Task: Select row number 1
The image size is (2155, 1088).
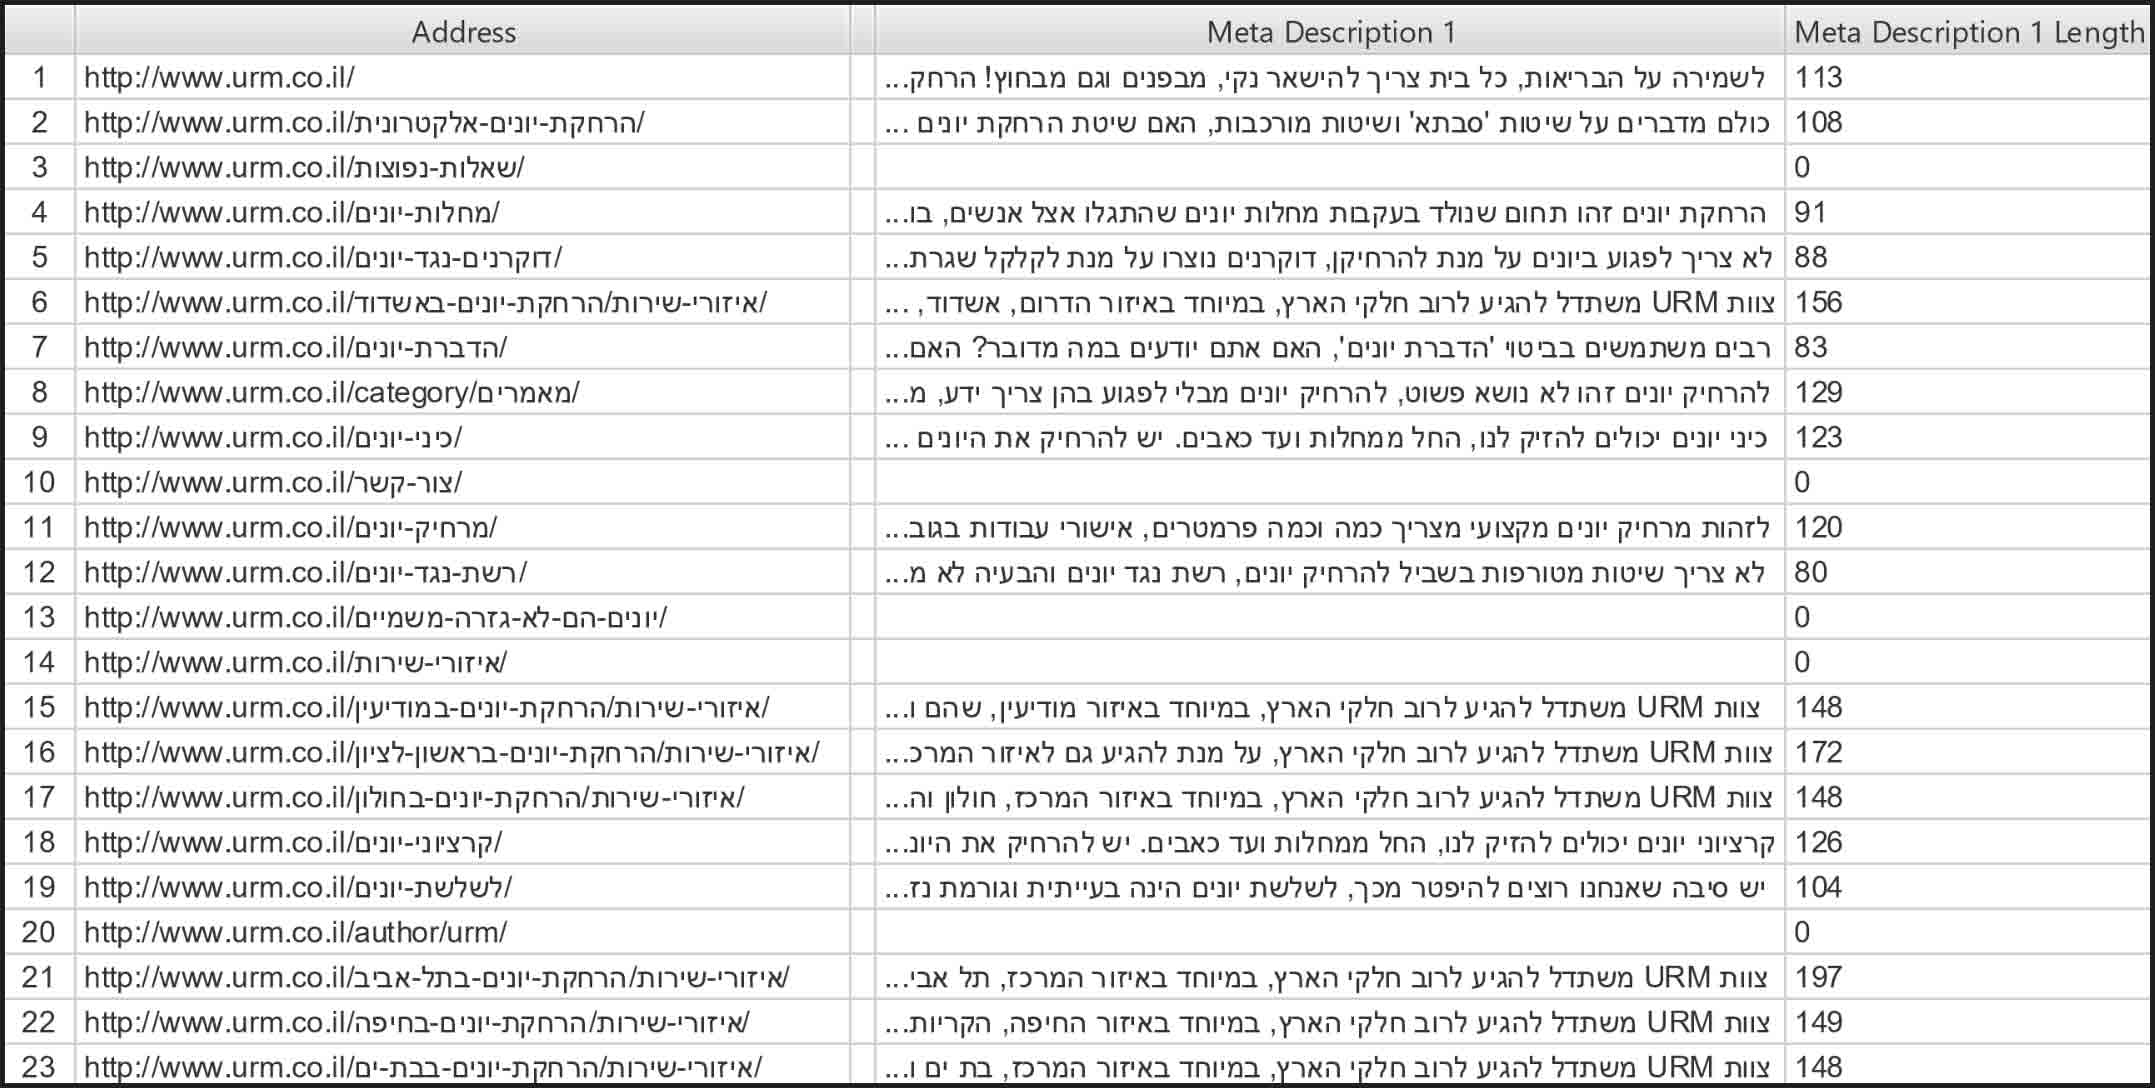Action: click(x=39, y=77)
